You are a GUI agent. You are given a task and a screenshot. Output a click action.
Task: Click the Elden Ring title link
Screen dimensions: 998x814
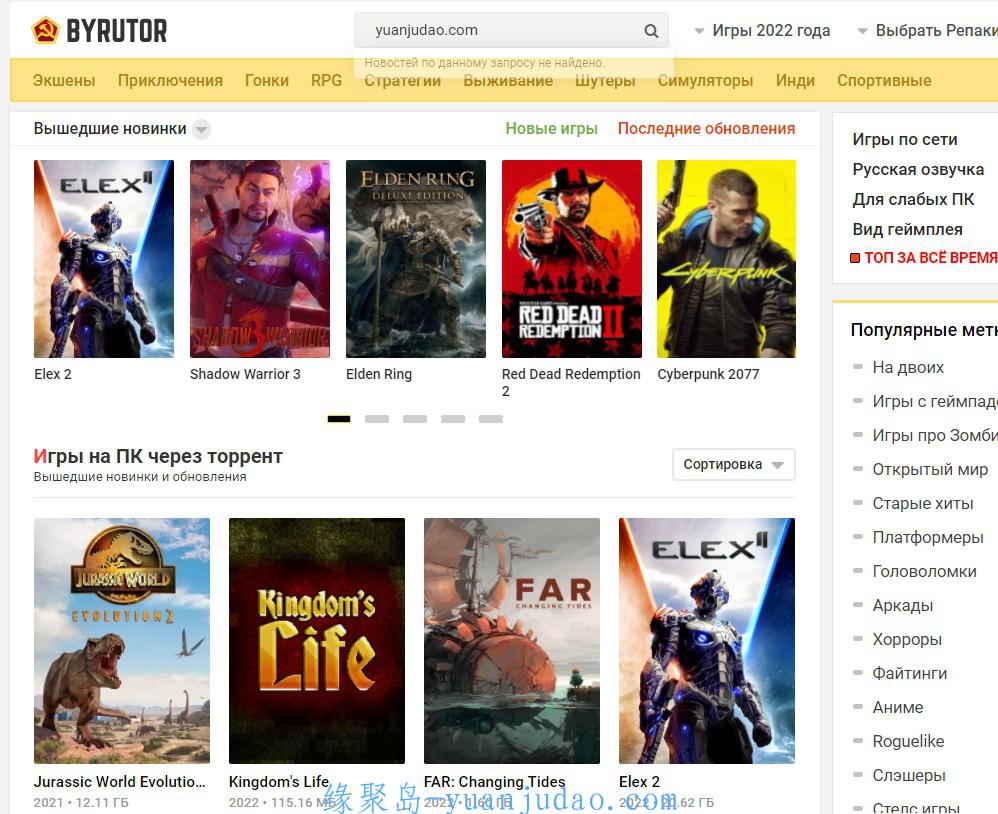click(379, 374)
